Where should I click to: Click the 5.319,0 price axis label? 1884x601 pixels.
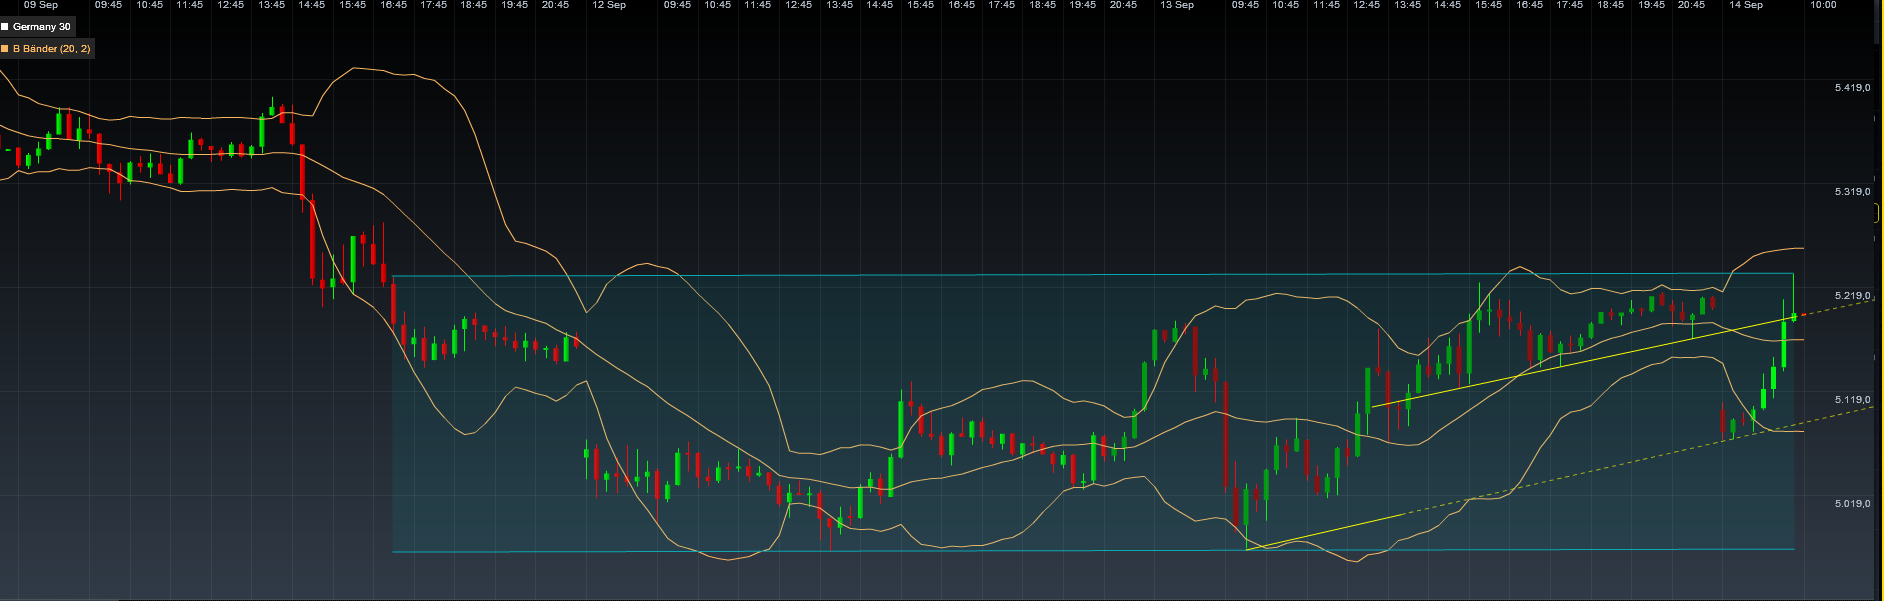(x=1852, y=192)
